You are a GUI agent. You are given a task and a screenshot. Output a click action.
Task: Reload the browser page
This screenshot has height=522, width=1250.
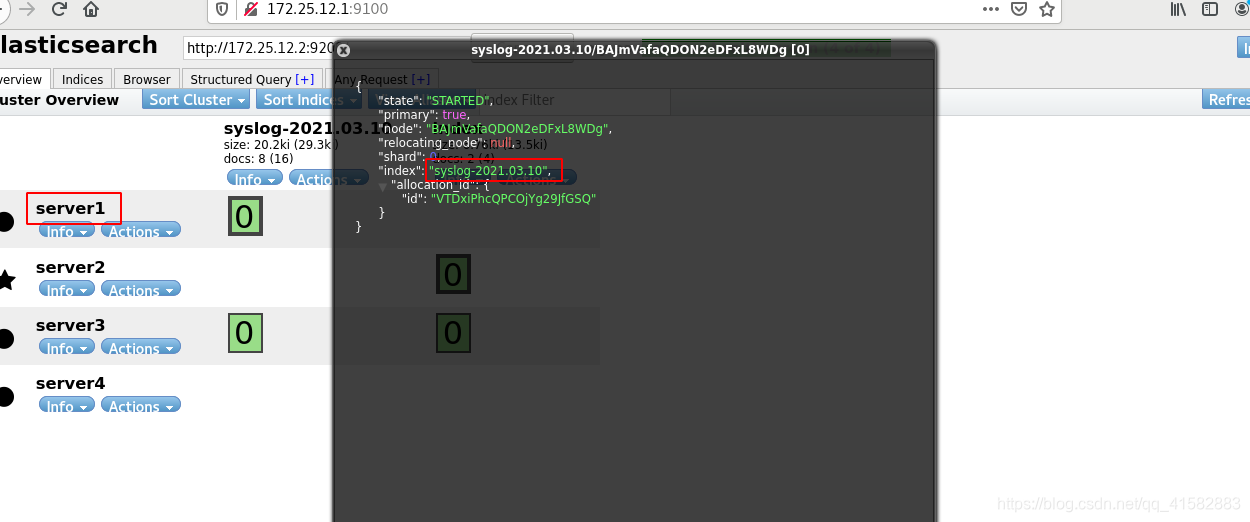pos(59,10)
